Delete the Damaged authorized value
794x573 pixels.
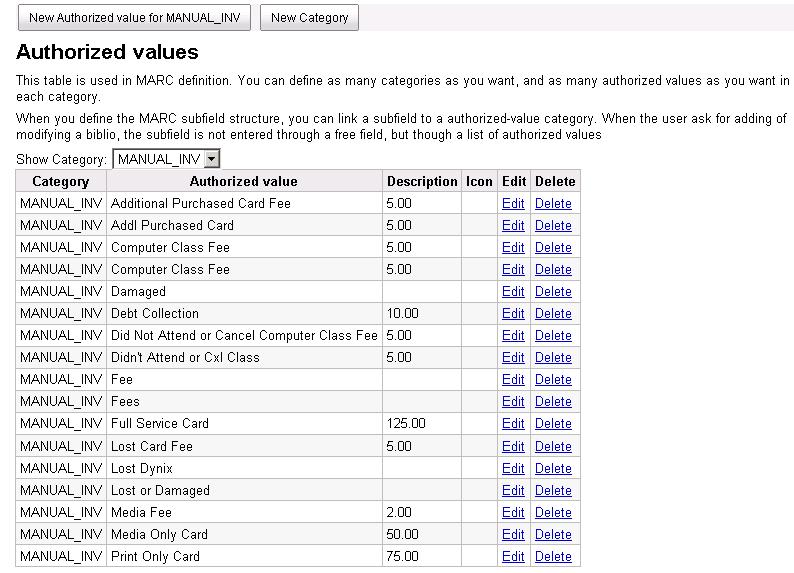pos(553,291)
